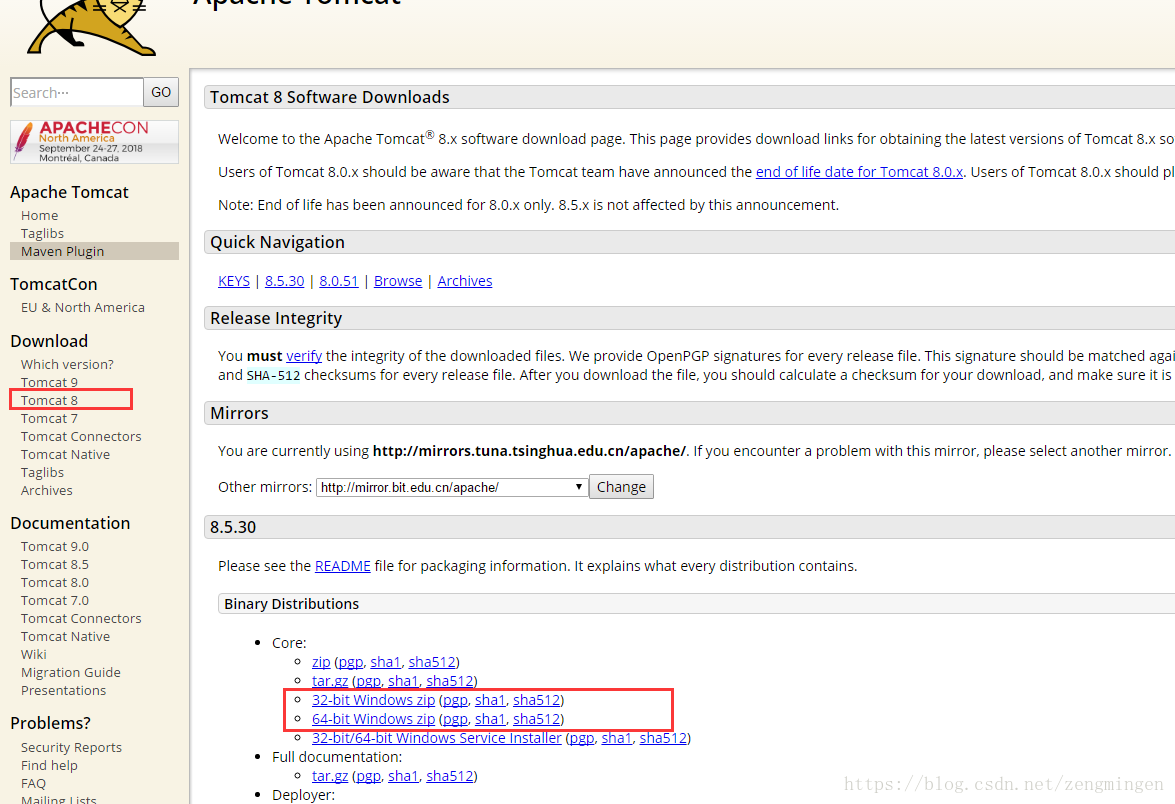Open pgp signature for 32-bit Windows zip
1175x804 pixels.
pyautogui.click(x=456, y=700)
